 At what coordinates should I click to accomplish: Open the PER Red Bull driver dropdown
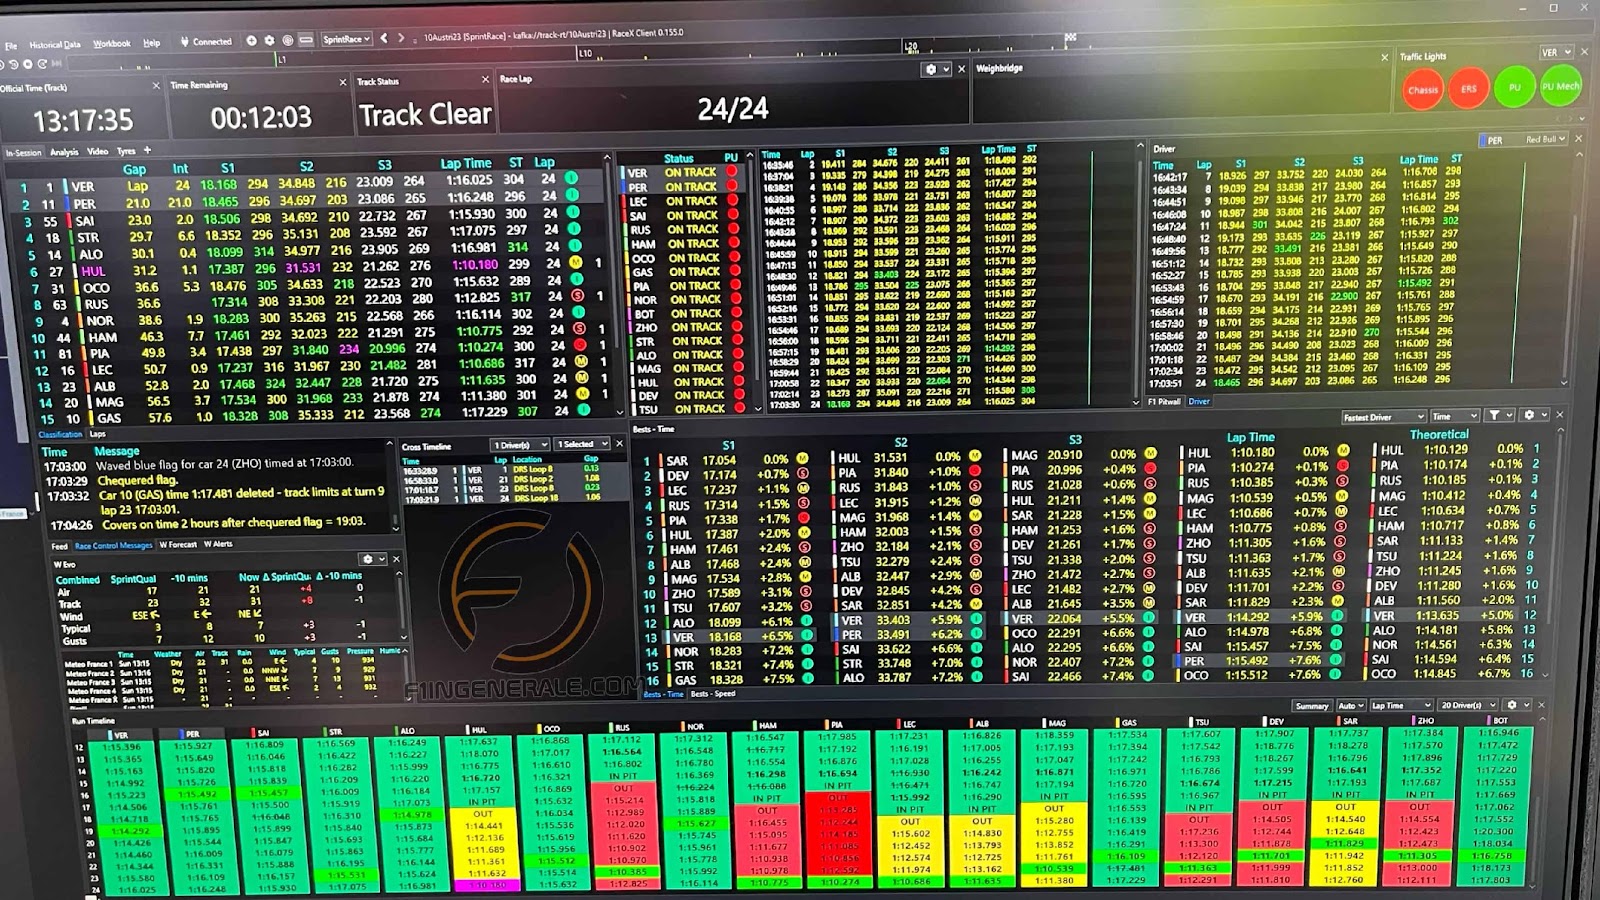pyautogui.click(x=1523, y=140)
